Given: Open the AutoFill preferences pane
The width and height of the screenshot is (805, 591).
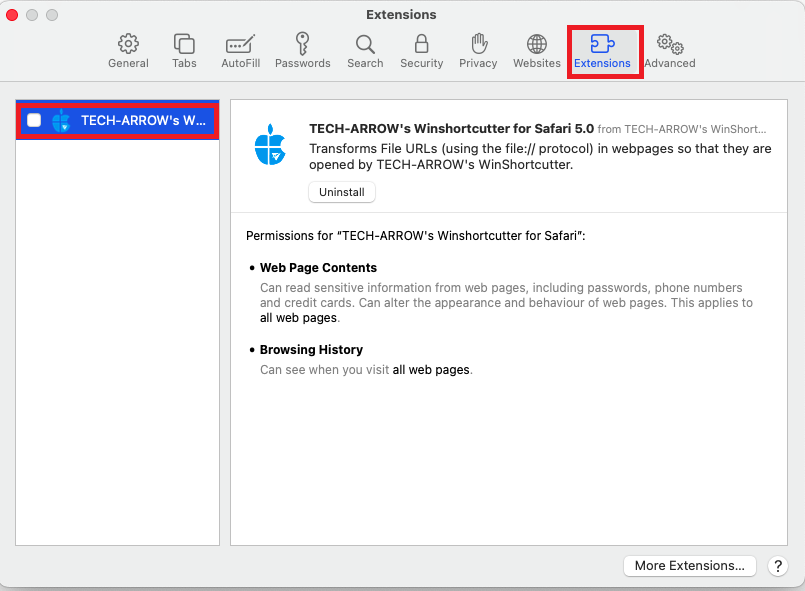Looking at the screenshot, I should click(240, 51).
